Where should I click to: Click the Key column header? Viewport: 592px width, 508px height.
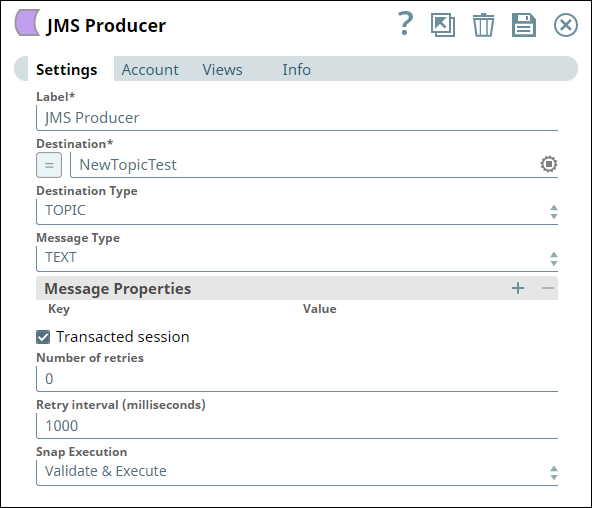pyautogui.click(x=59, y=309)
